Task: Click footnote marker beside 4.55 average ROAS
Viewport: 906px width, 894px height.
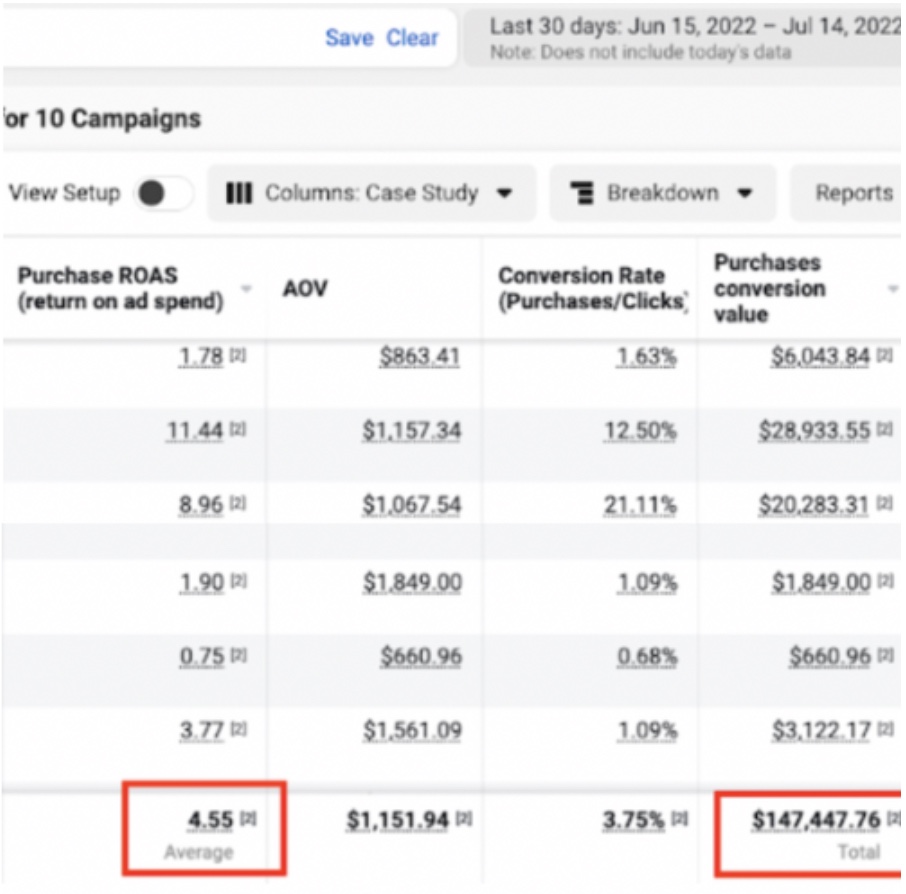Action: coord(247,820)
